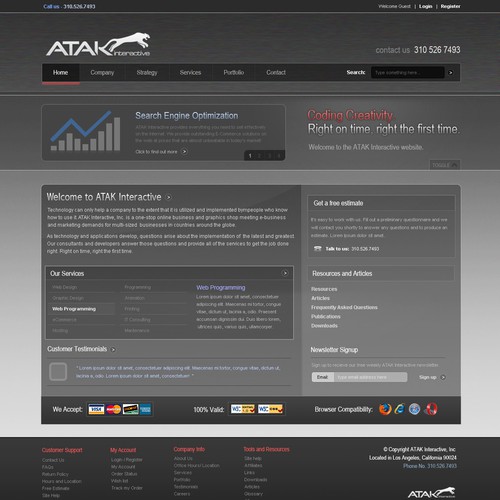500x500 pixels.
Task: Click arrow next to Welcome to ATAK Interactive
Action: point(169,197)
